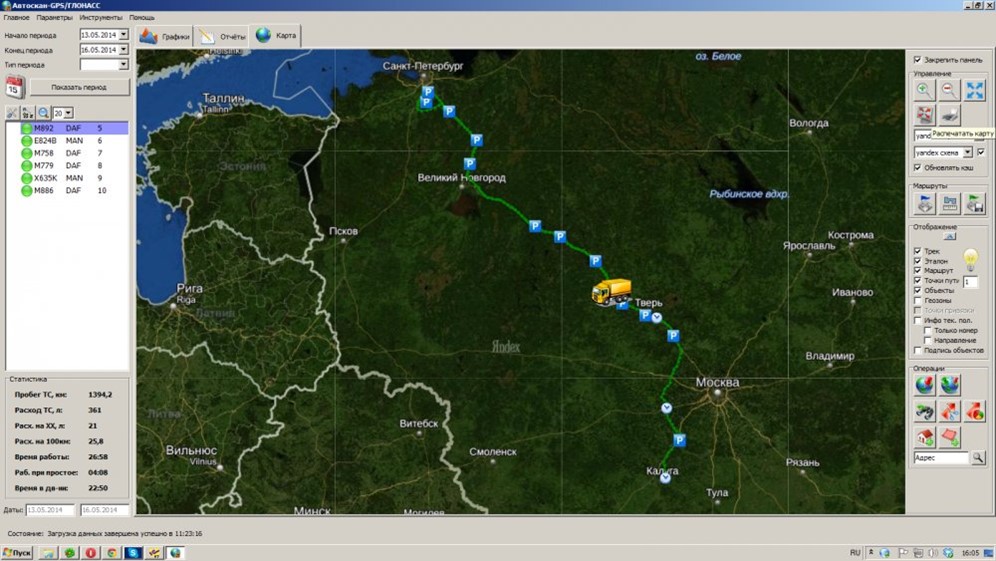Click the yellow light bulb icon
This screenshot has width=996, height=561.
[970, 258]
